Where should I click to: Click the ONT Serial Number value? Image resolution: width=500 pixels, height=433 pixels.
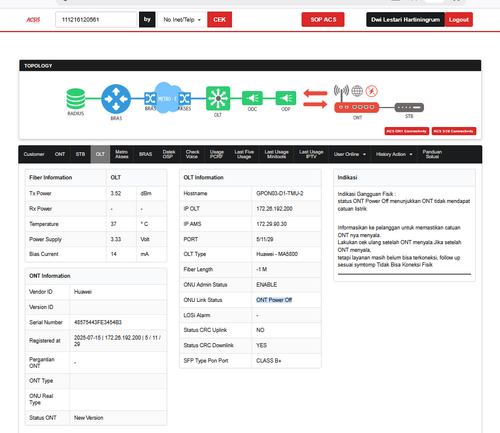click(x=98, y=322)
